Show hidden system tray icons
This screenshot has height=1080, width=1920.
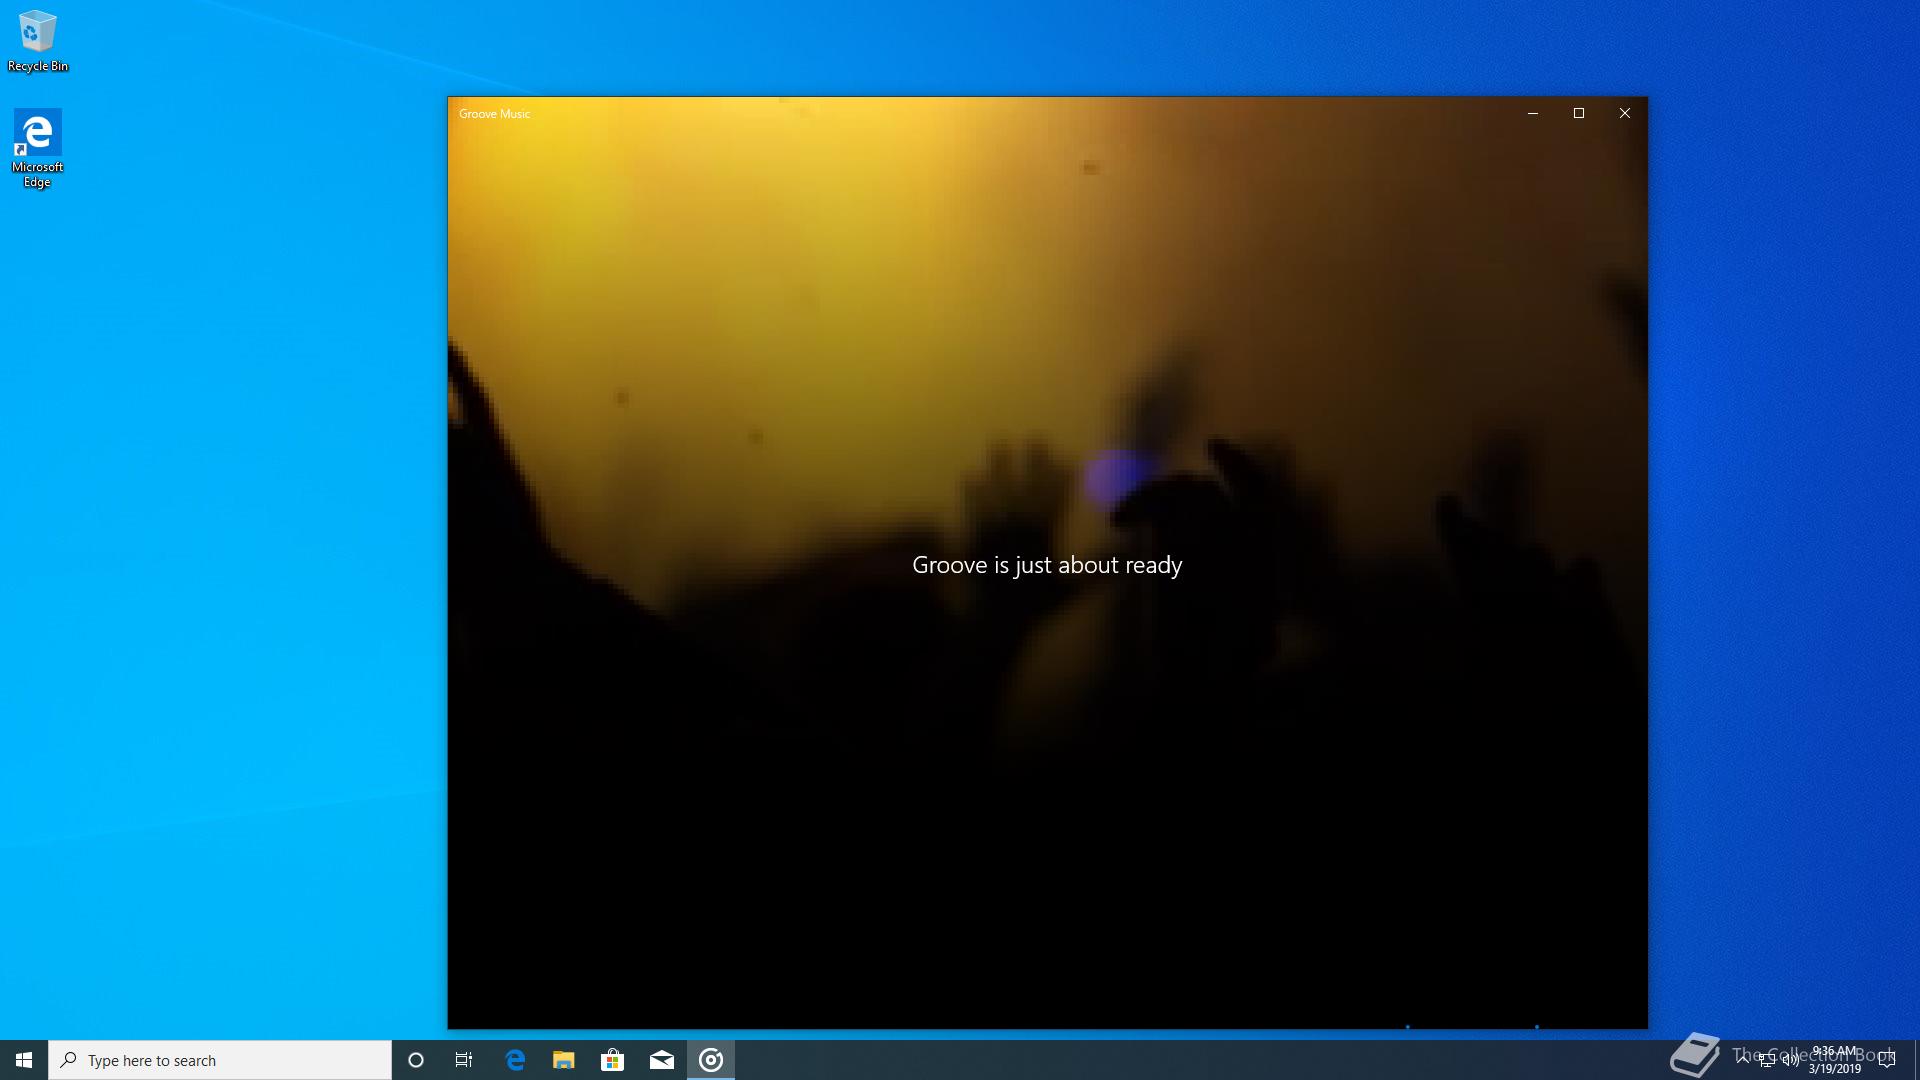1743,1060
